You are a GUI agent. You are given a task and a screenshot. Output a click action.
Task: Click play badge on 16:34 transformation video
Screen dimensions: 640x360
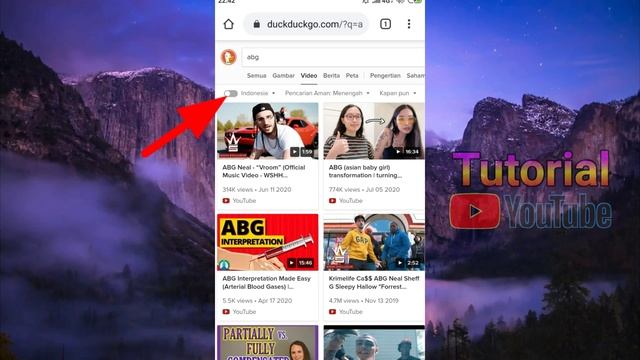point(398,152)
